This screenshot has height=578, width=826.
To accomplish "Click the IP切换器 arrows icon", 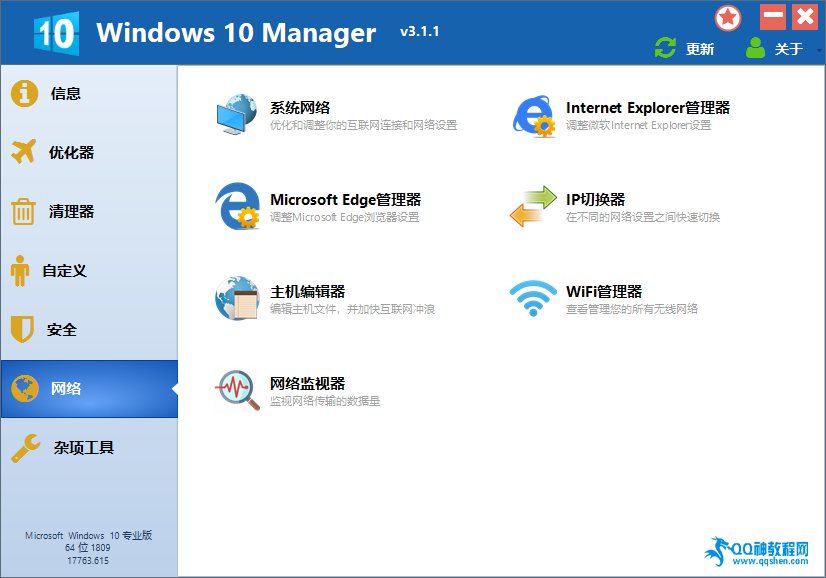I will tap(533, 206).
